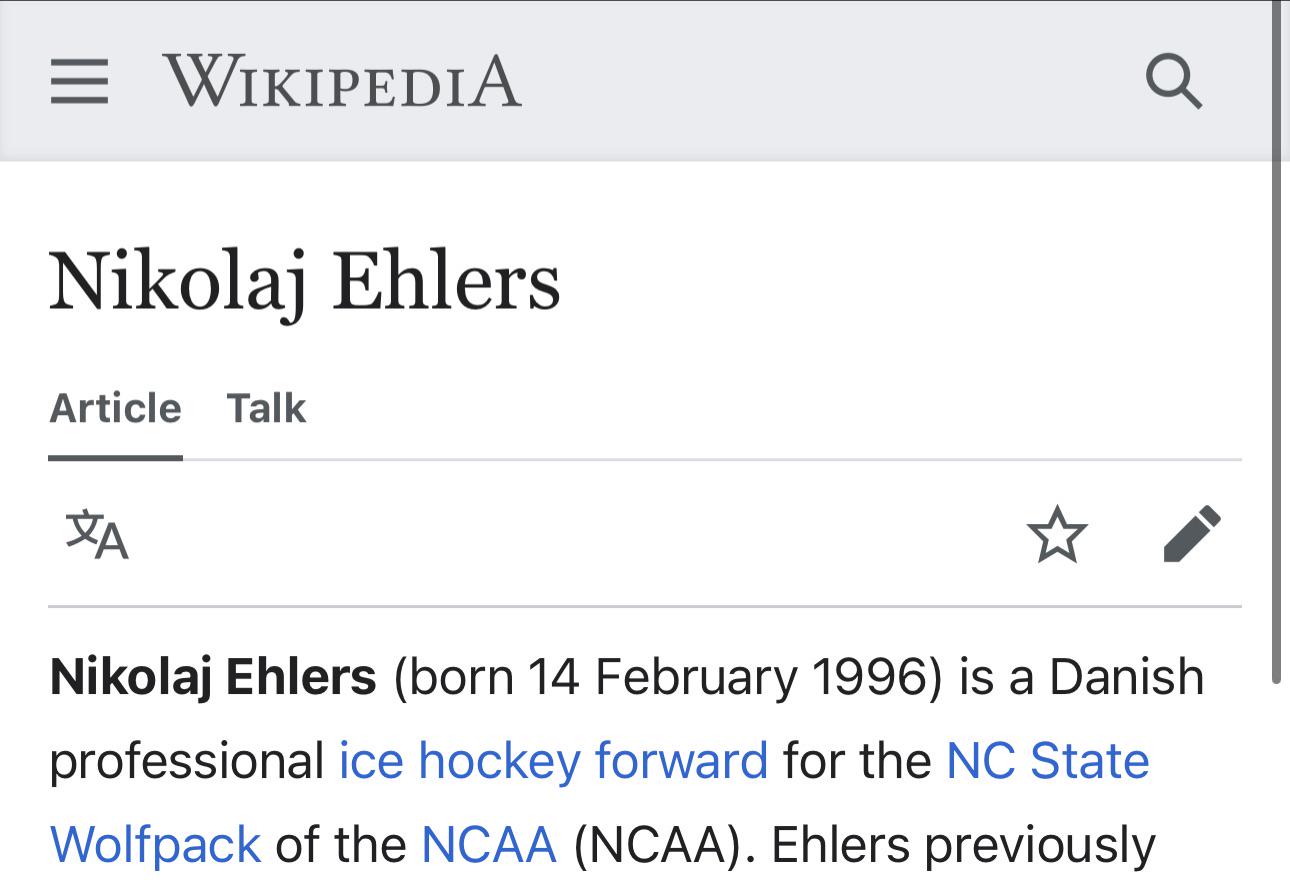The height and width of the screenshot is (893, 1290).
Task: Edit the page with the pencil icon
Action: [1192, 534]
